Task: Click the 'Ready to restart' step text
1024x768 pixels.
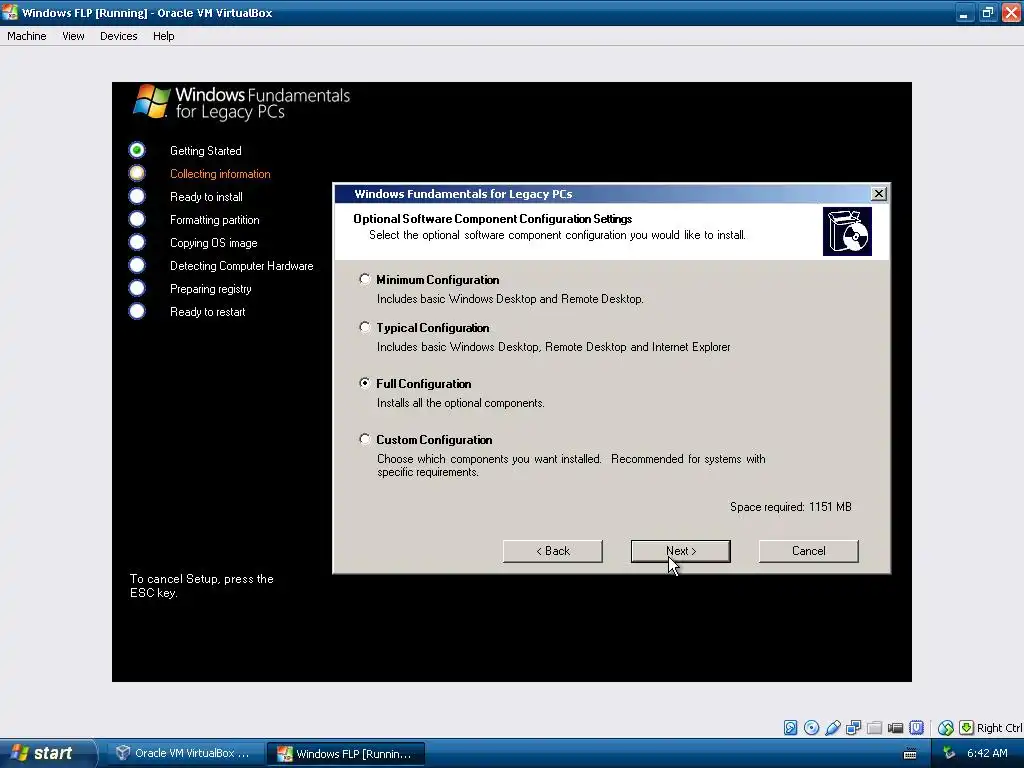Action: (x=208, y=312)
